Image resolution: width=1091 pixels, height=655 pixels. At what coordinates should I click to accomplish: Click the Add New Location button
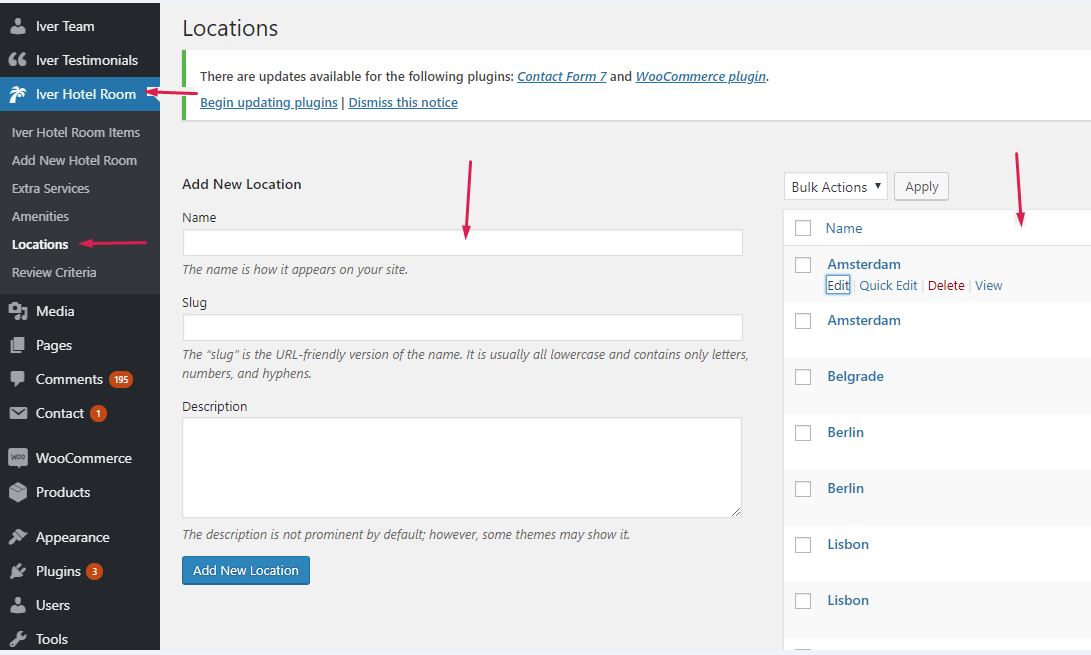(x=246, y=571)
